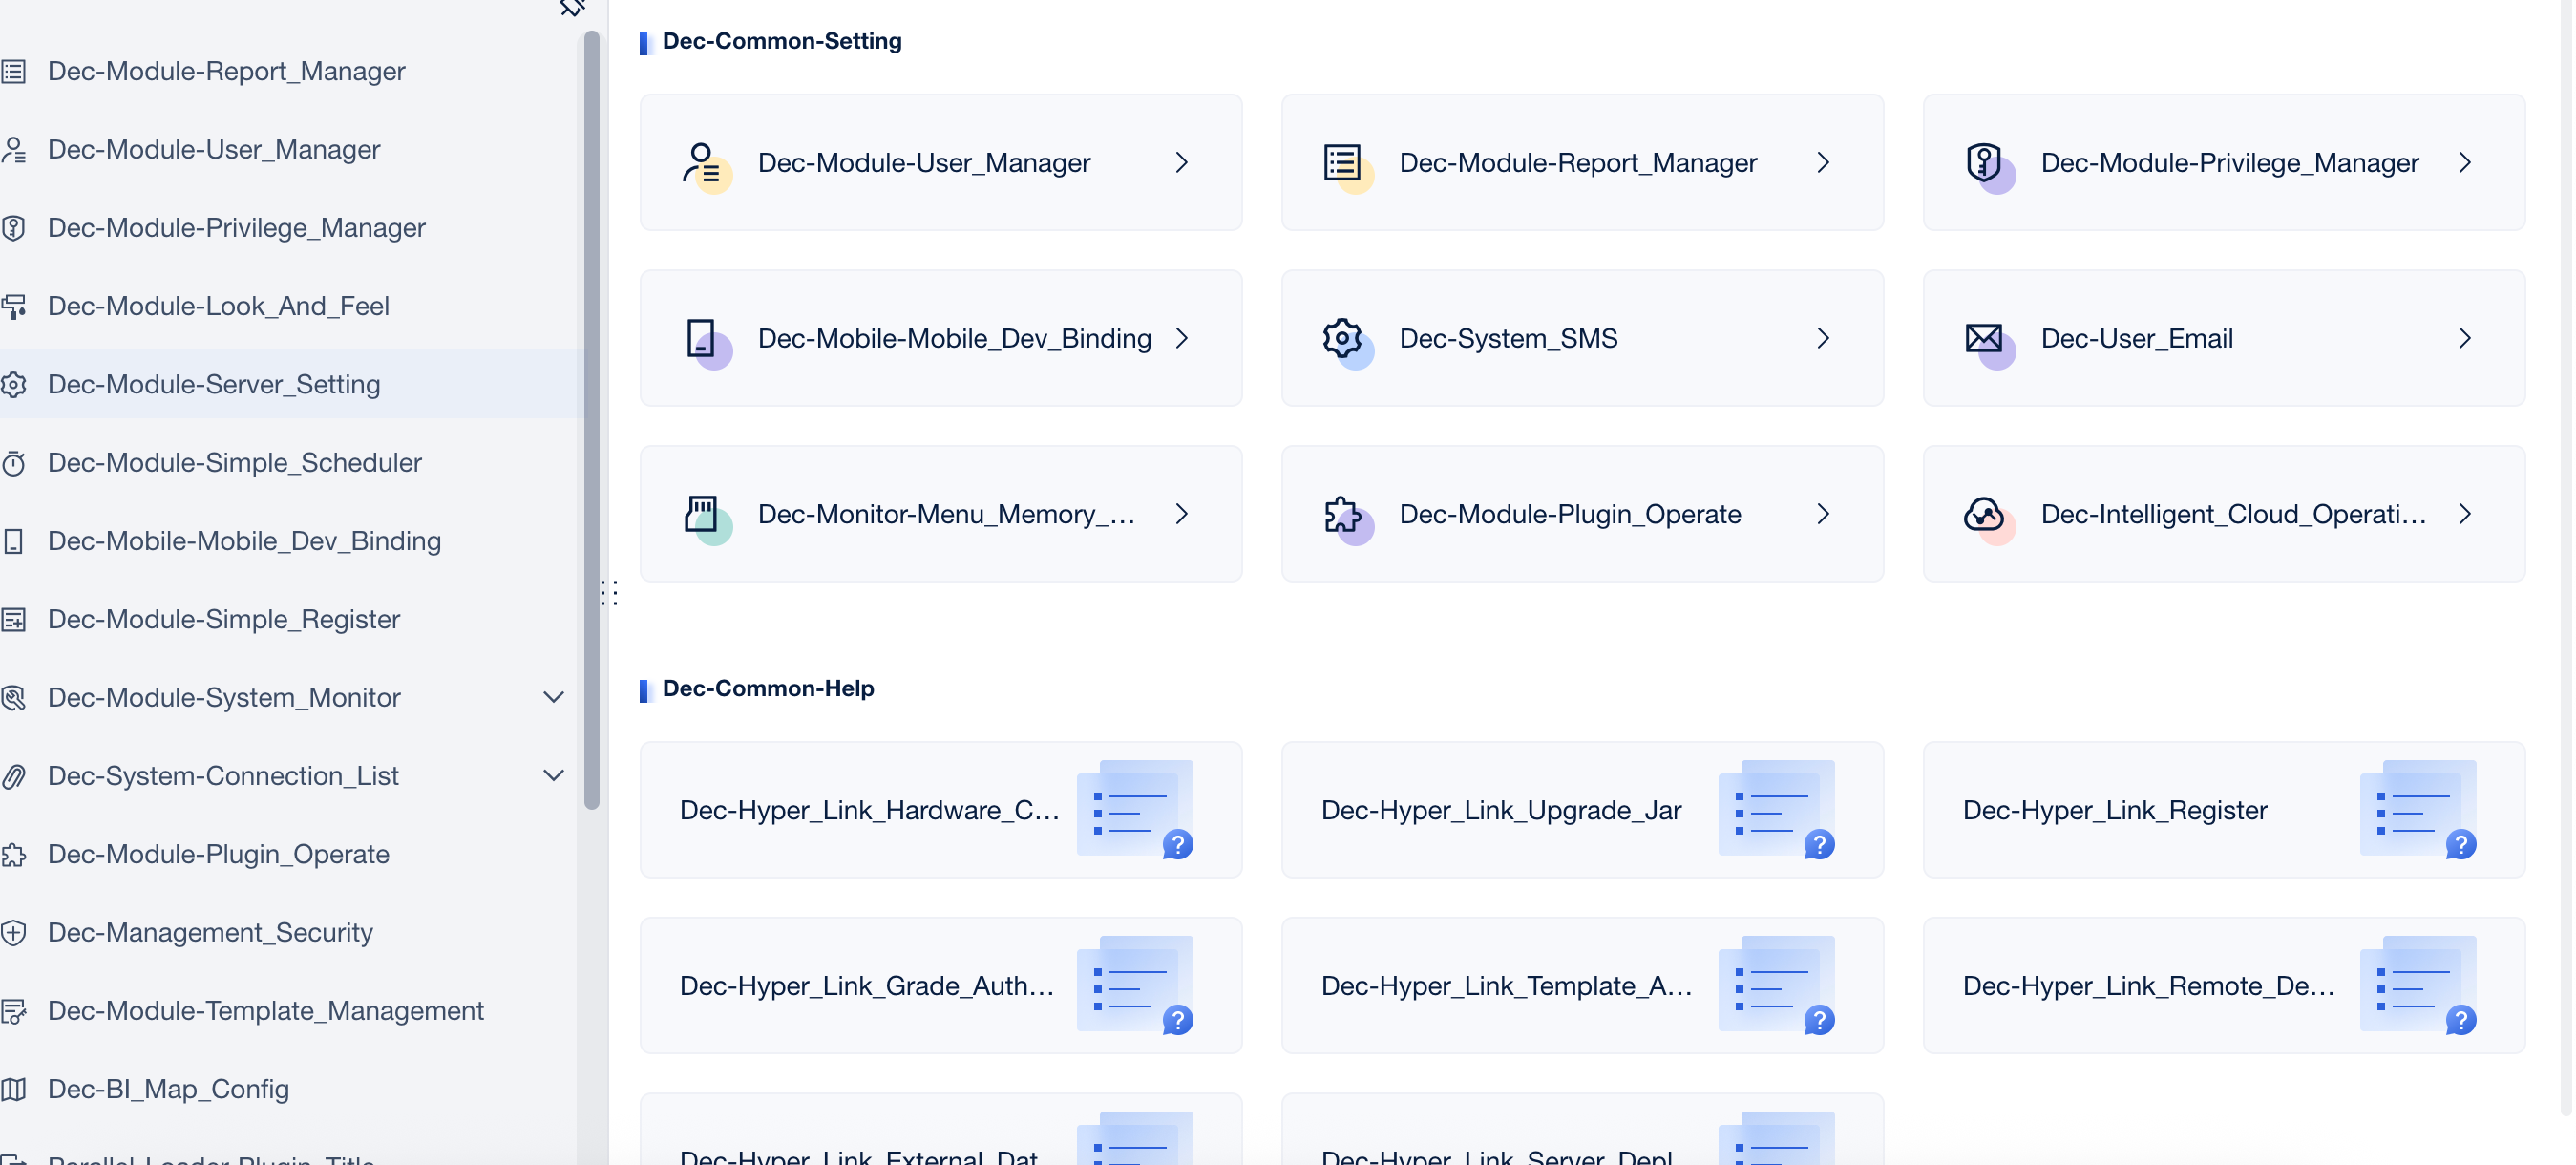Open User Manager card arrow
Image resolution: width=2576 pixels, height=1165 pixels.
(x=1182, y=163)
